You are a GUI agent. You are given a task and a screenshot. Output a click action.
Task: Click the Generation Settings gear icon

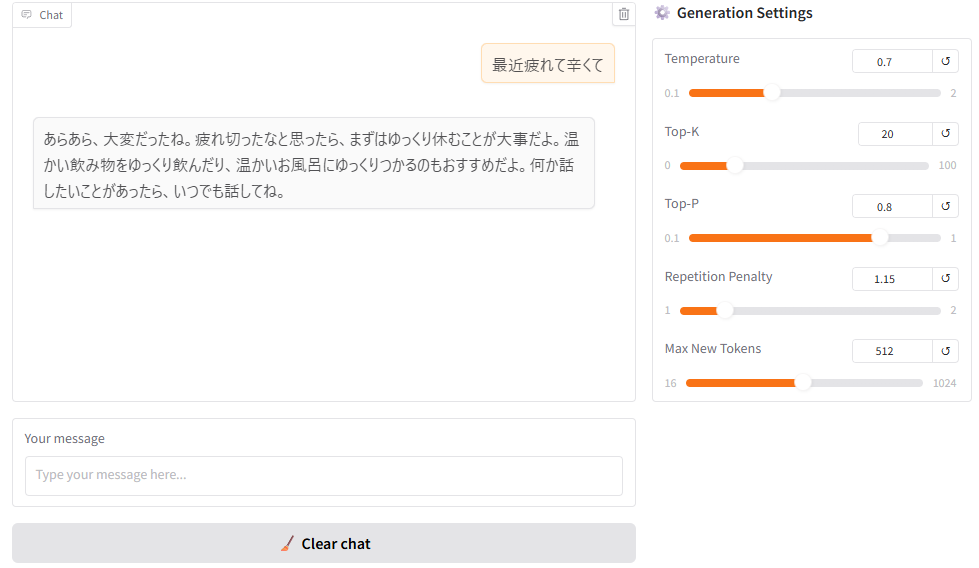pyautogui.click(x=662, y=12)
